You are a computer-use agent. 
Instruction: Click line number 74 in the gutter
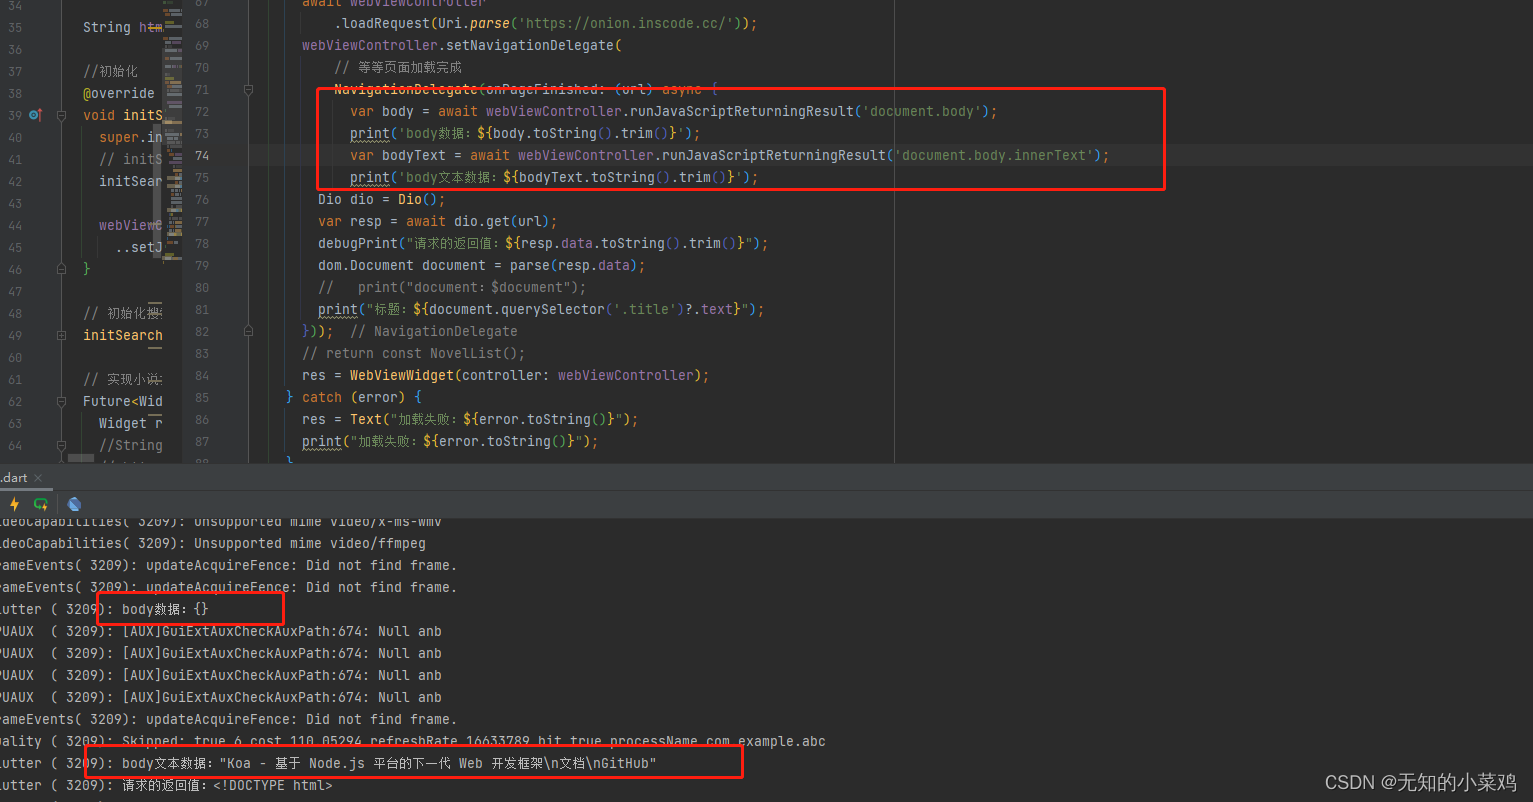point(202,155)
